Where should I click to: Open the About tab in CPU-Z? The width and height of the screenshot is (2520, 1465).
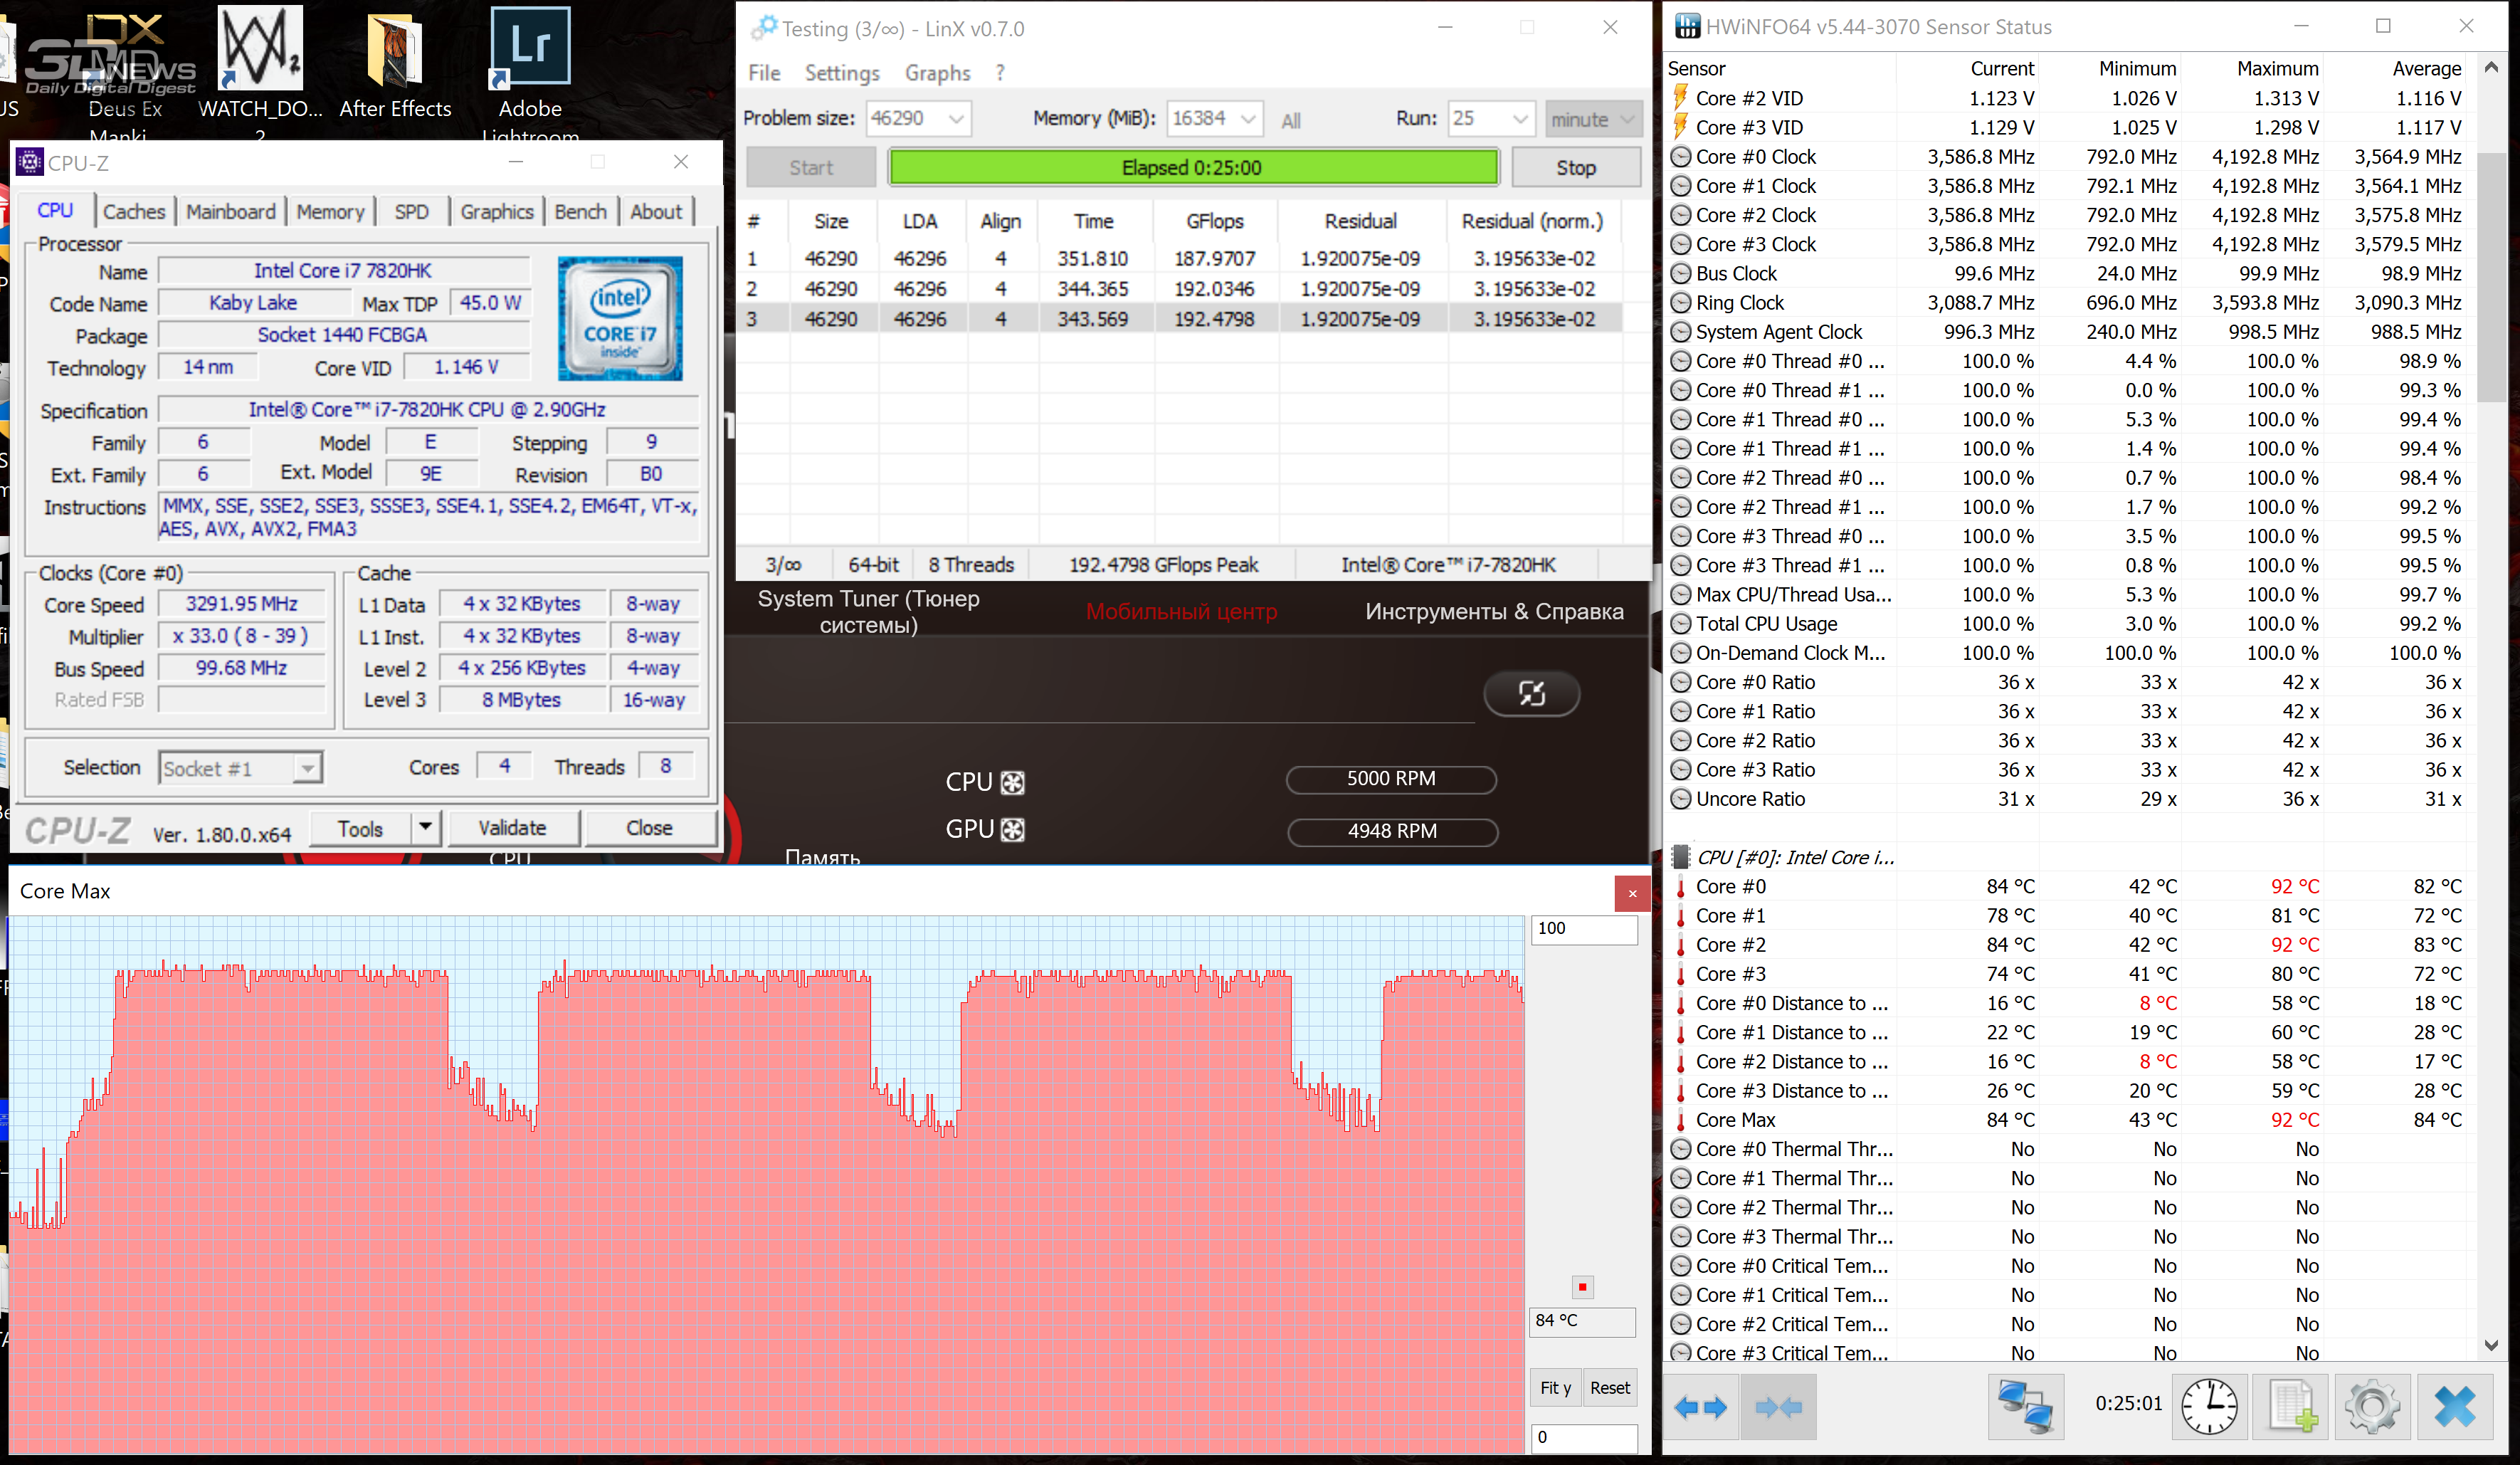656,212
